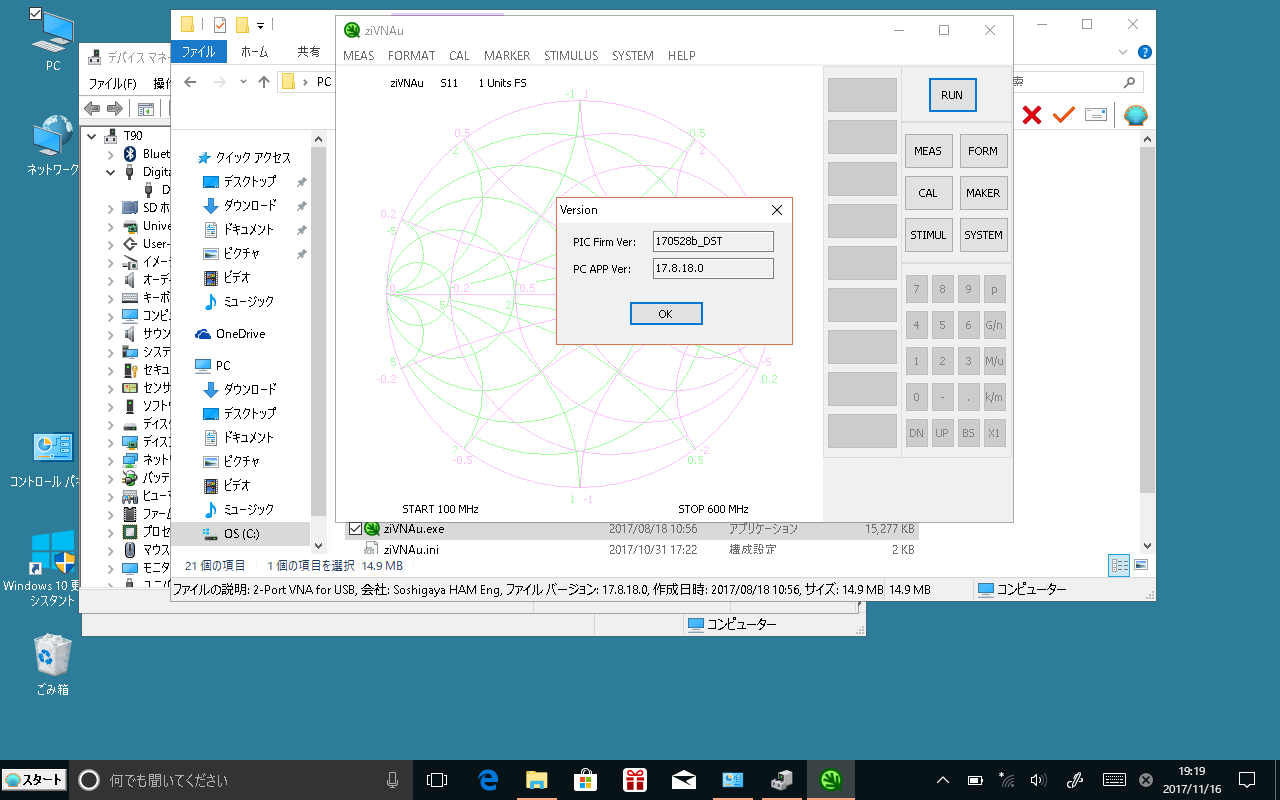The image size is (1280, 800).
Task: Open ごみ箱 recycle bin desktop icon
Action: point(52,663)
